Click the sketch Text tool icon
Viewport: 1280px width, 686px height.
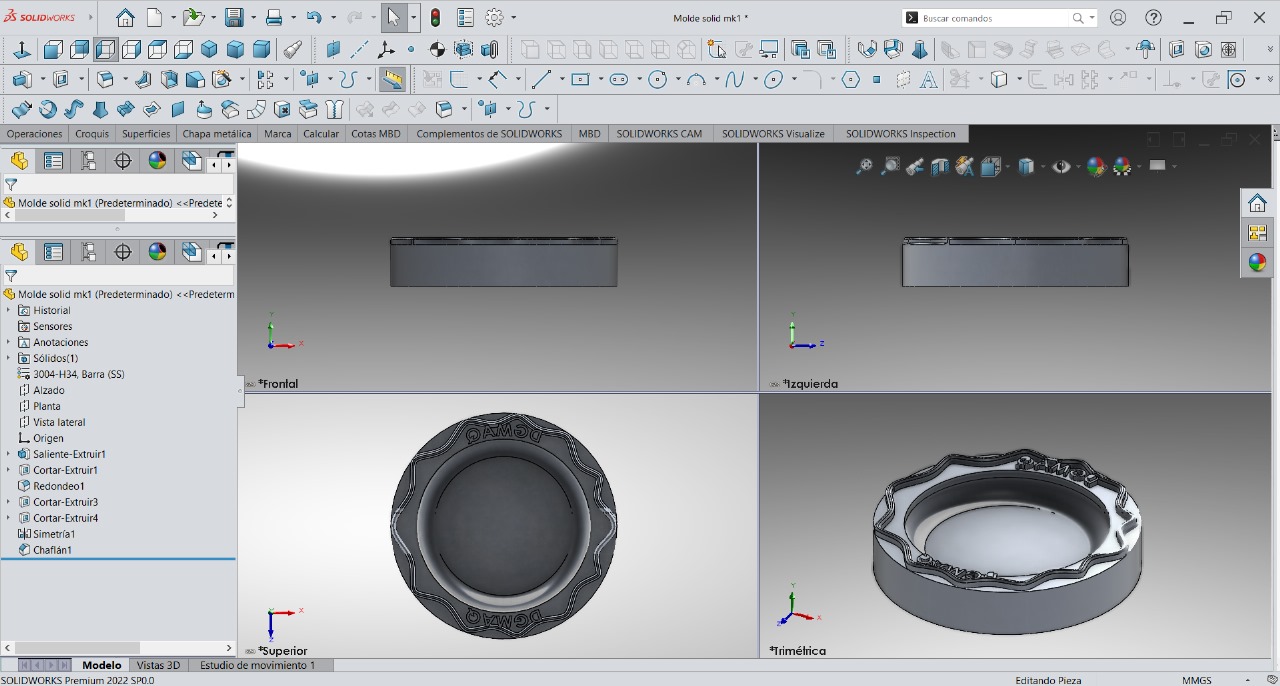[929, 80]
